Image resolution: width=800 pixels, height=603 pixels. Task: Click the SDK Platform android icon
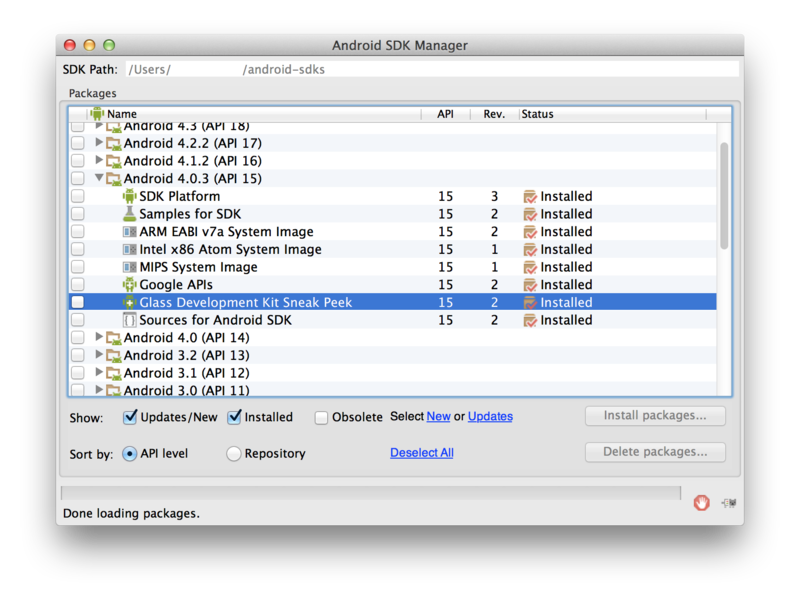[130, 196]
